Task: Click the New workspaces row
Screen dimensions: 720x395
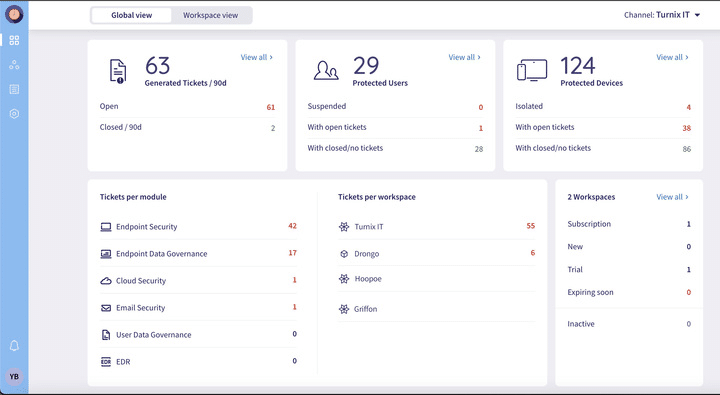Action: click(629, 247)
